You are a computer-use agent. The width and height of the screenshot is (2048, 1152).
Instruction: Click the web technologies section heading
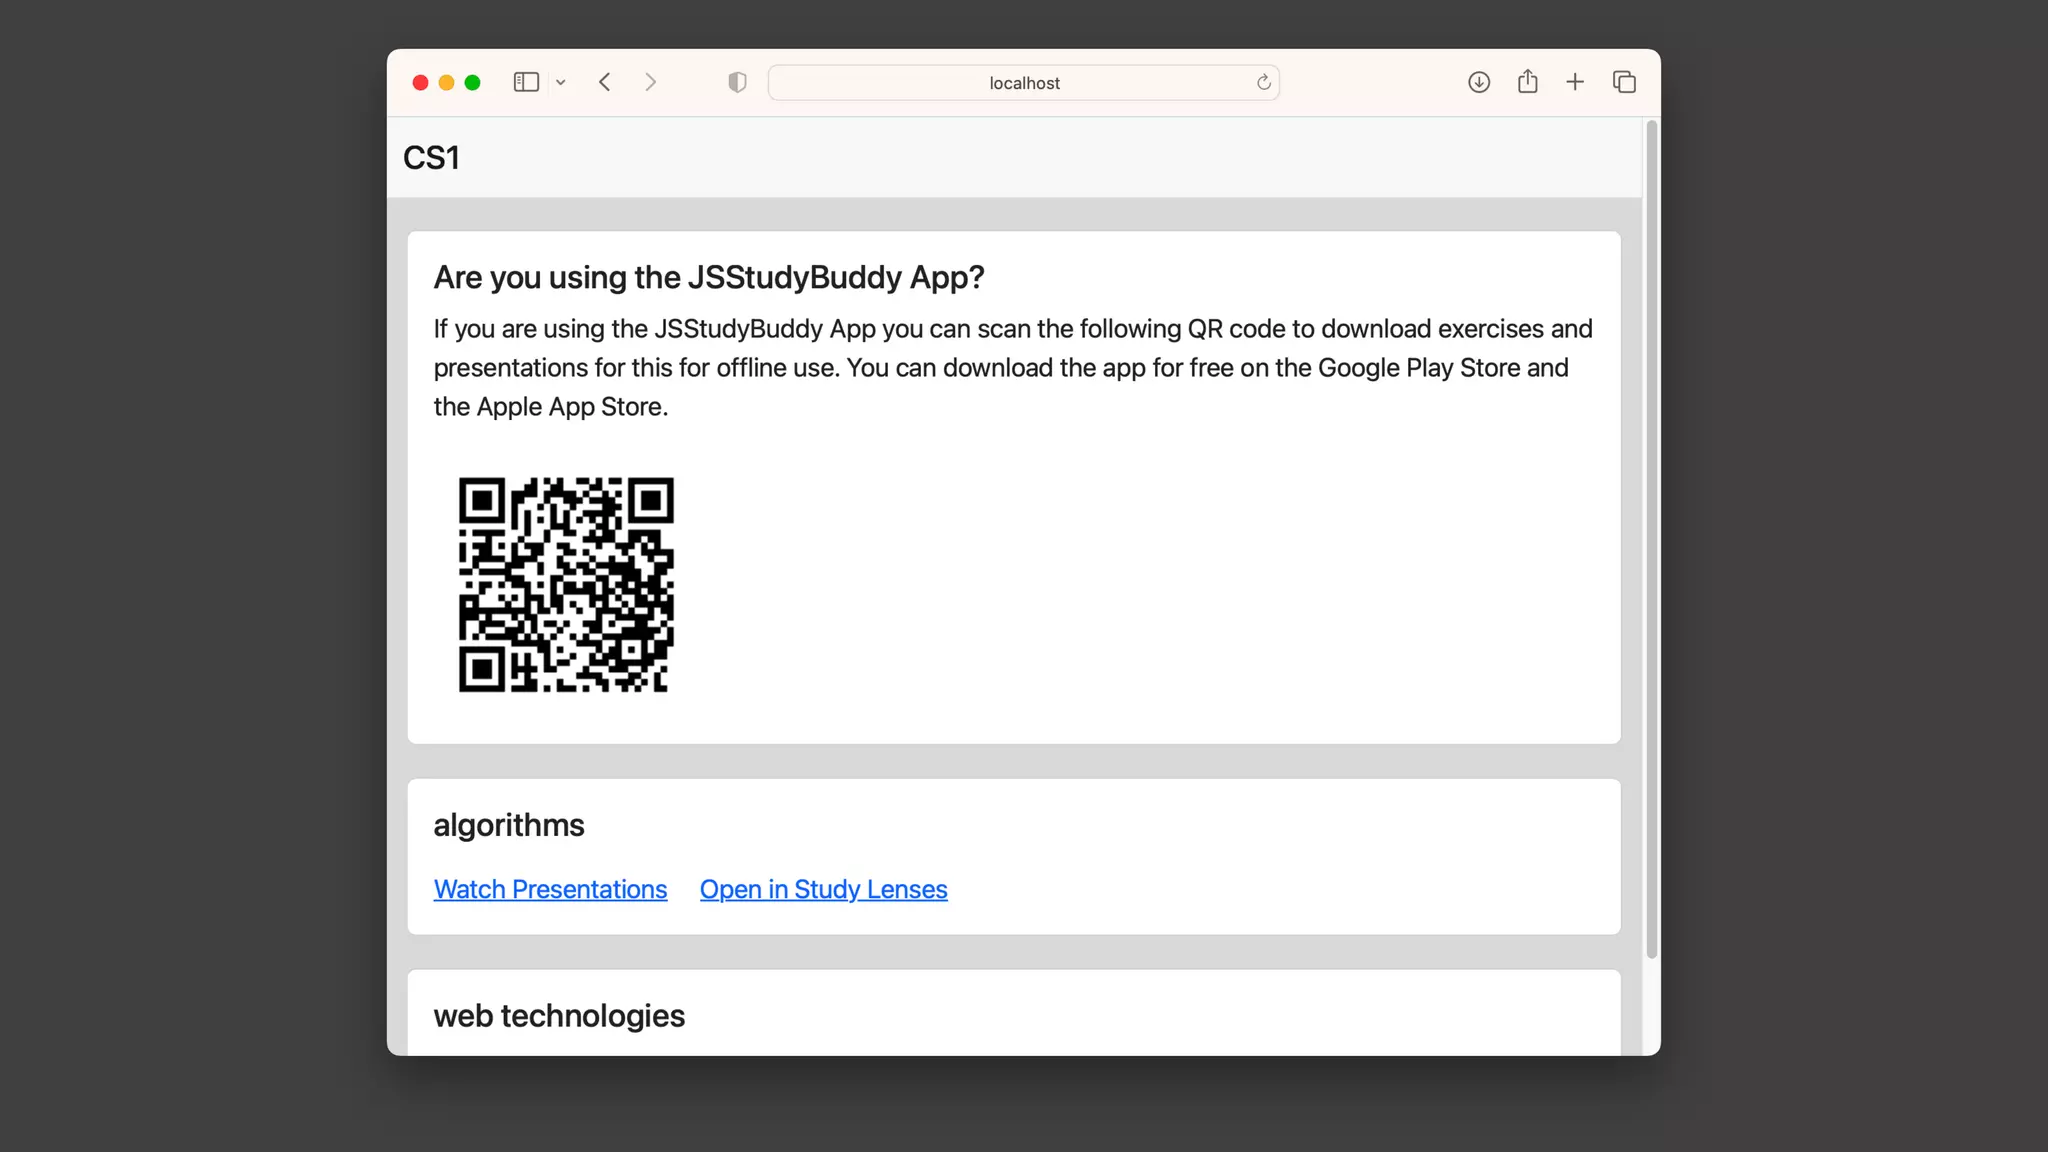pos(559,1016)
